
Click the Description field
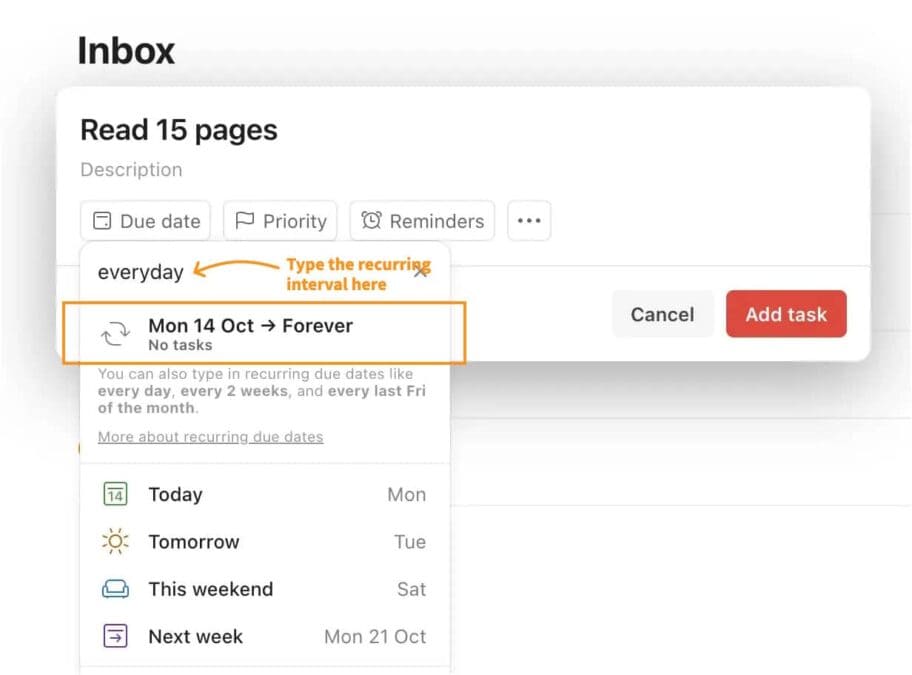(131, 169)
